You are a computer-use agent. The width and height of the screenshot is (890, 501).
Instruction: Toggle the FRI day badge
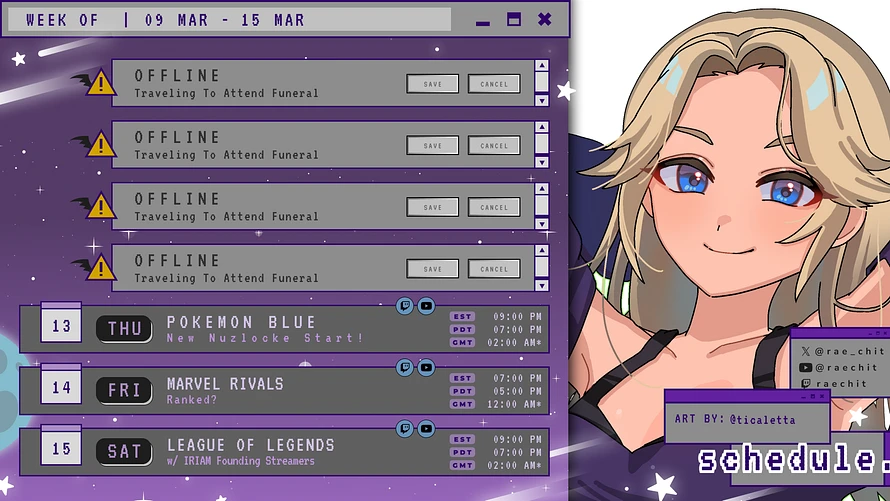coord(124,390)
